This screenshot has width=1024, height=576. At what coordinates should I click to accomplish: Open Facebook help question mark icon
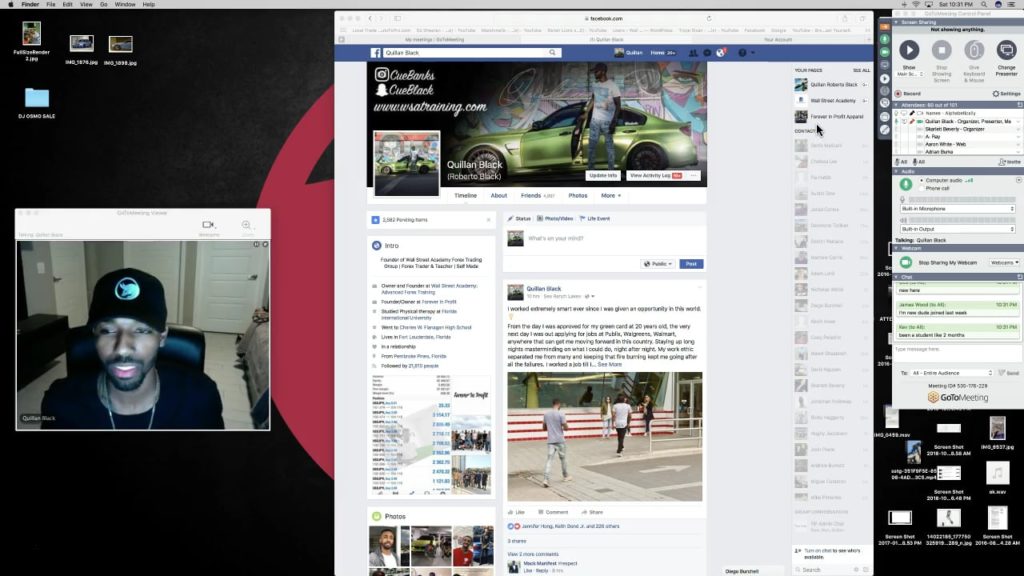coord(743,53)
